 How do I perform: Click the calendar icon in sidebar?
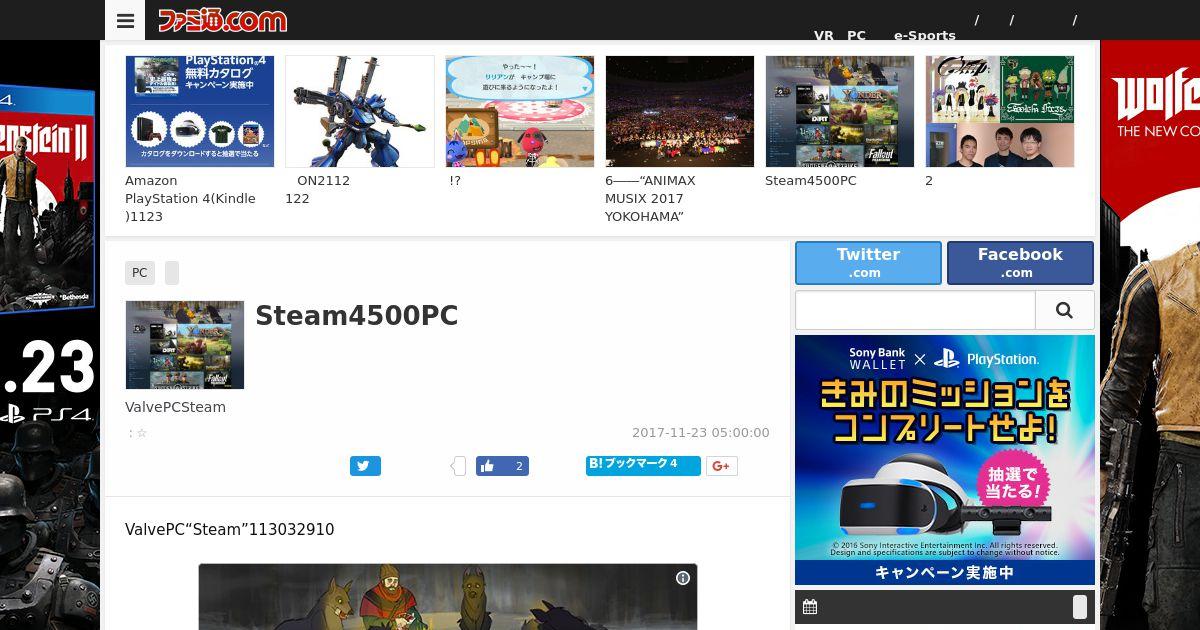pos(810,607)
